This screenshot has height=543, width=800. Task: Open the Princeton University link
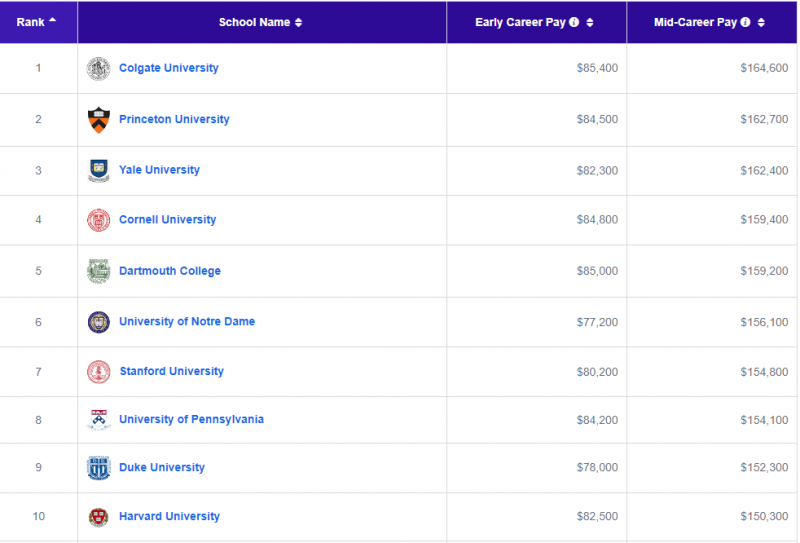pyautogui.click(x=174, y=119)
